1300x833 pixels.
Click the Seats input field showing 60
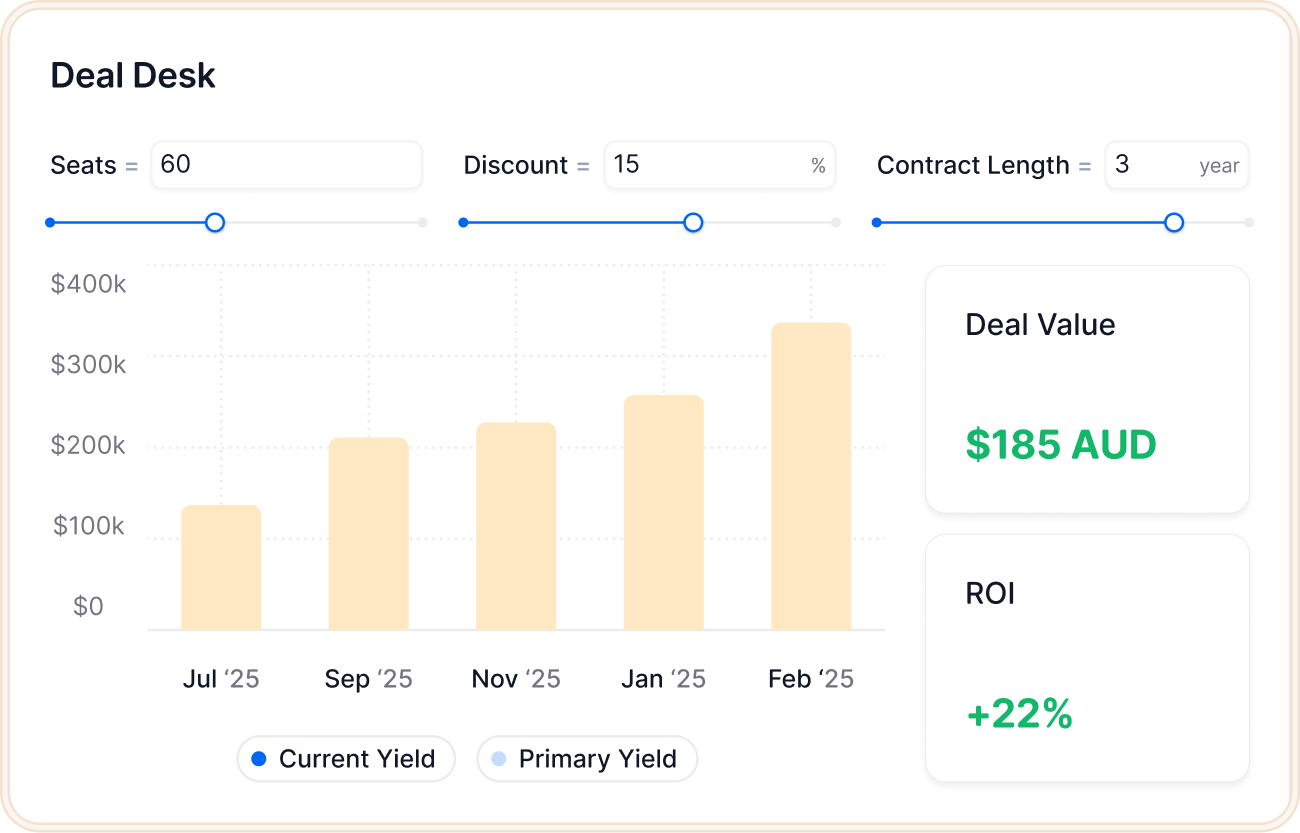[x=286, y=165]
